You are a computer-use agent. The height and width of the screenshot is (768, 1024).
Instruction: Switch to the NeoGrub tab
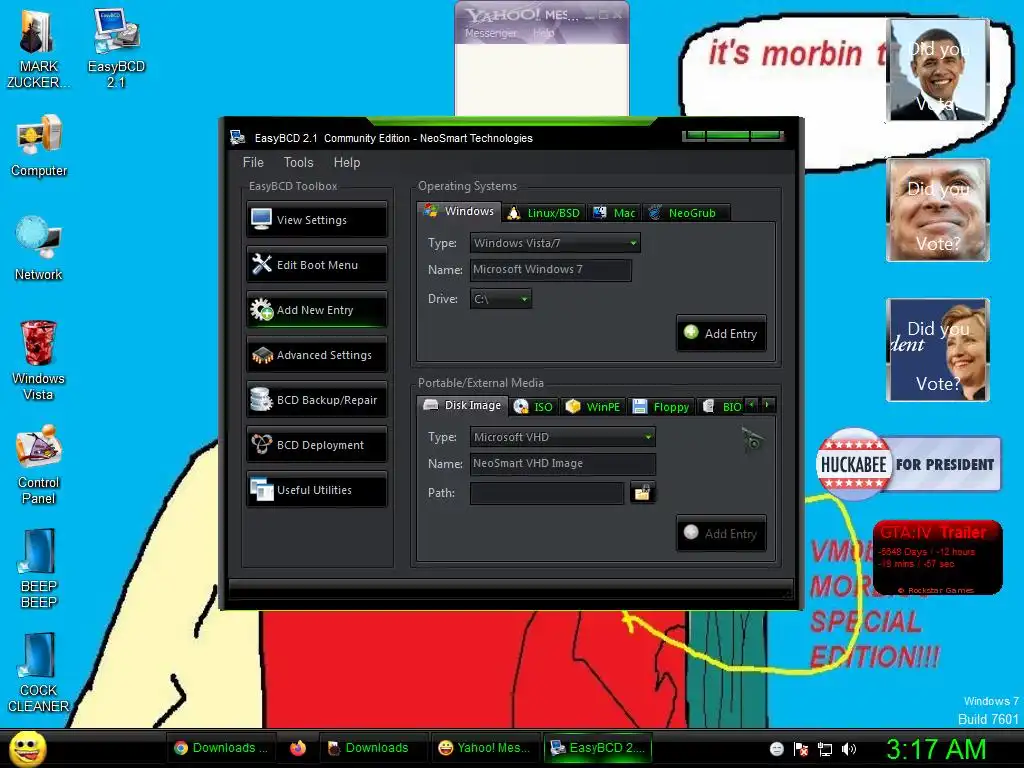(685, 213)
